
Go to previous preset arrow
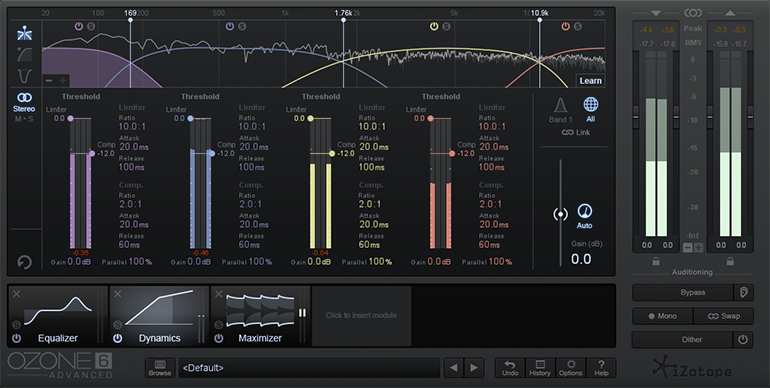[454, 367]
